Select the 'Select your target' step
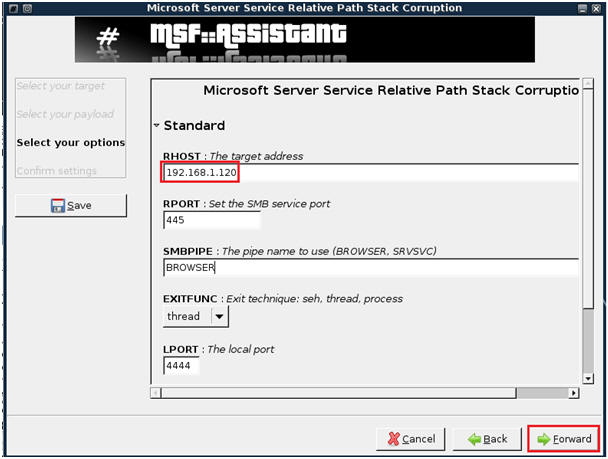Image resolution: width=608 pixels, height=459 pixels. click(60, 86)
